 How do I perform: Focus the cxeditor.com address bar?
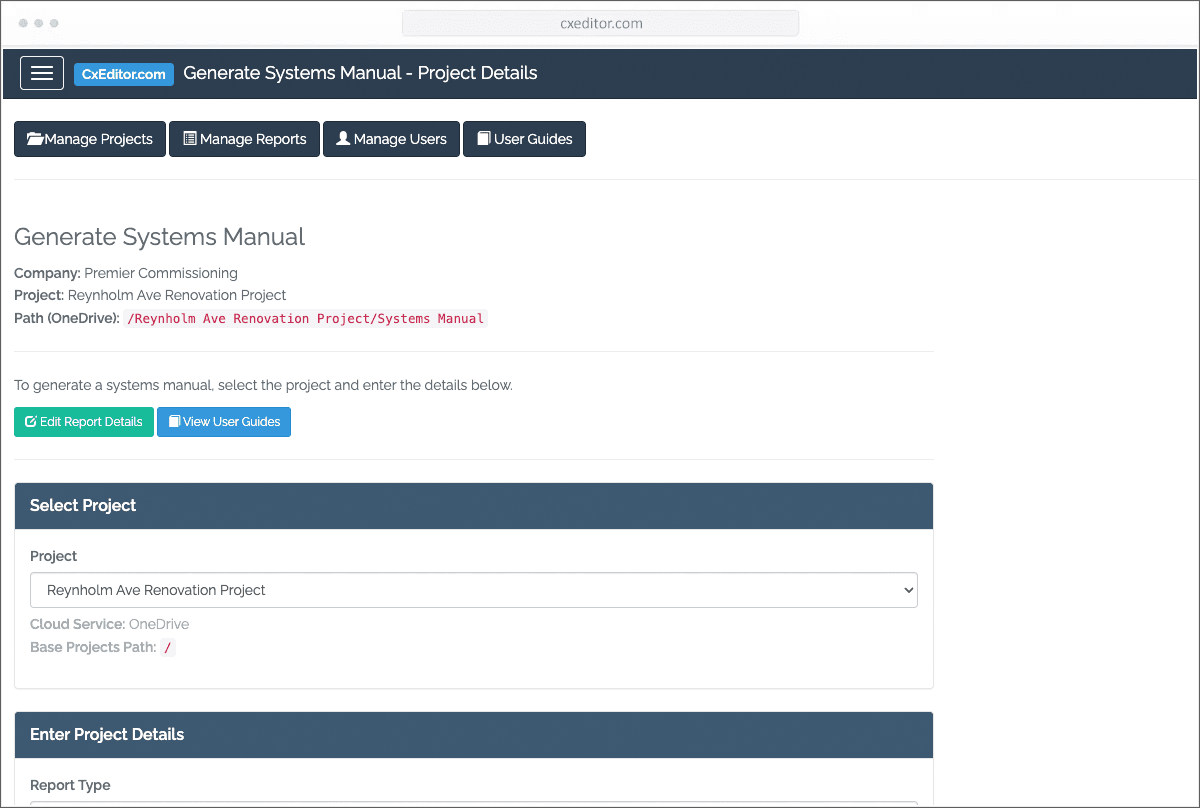coord(600,23)
